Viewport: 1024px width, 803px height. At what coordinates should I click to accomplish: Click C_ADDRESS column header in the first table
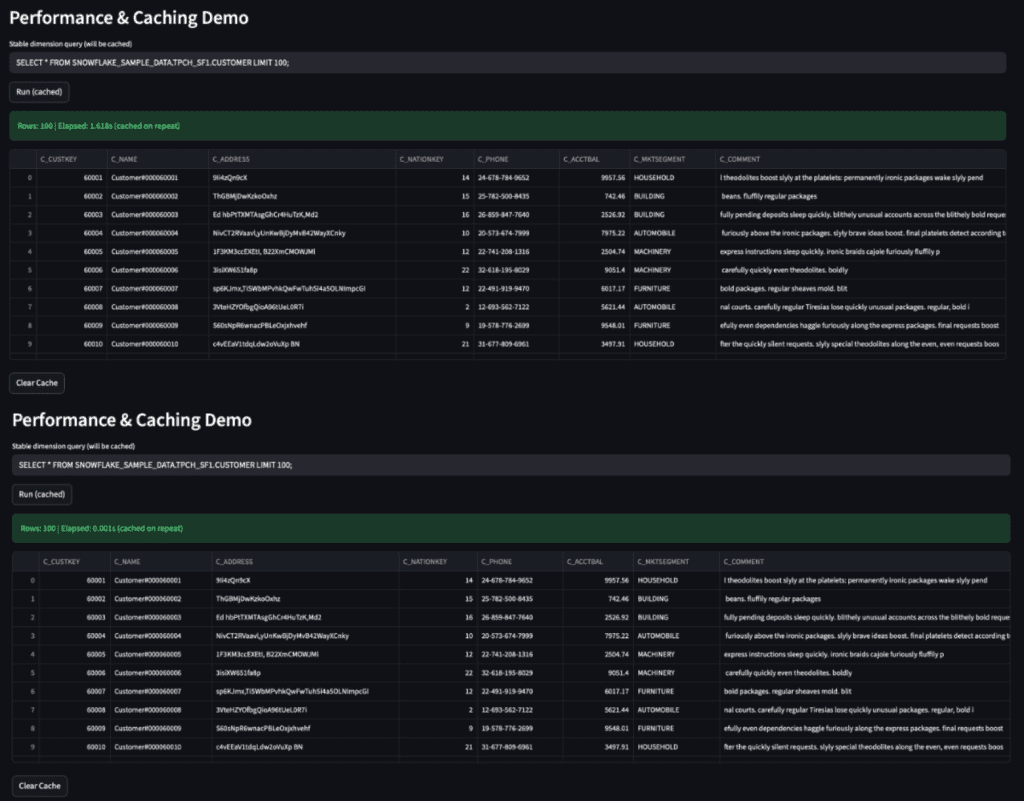click(x=231, y=159)
